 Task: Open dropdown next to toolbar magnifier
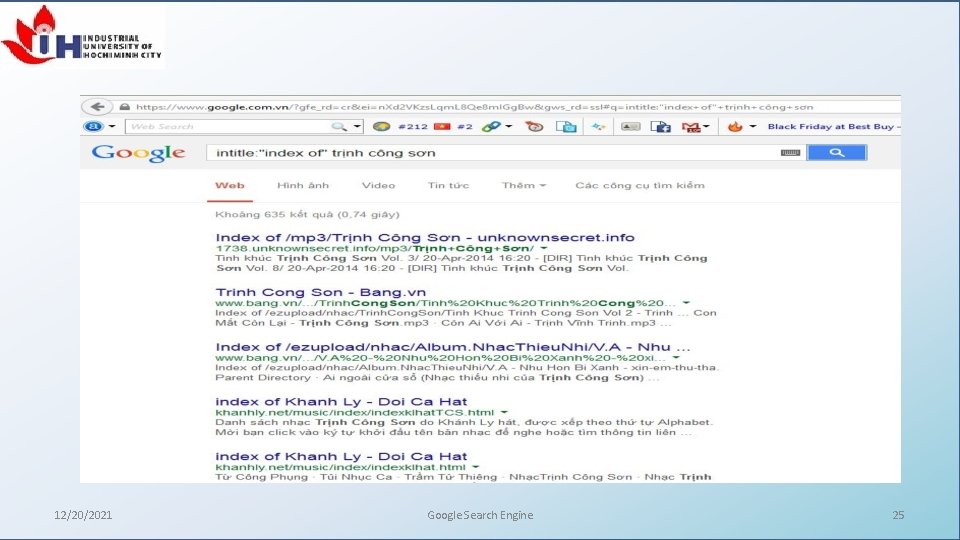coord(358,127)
